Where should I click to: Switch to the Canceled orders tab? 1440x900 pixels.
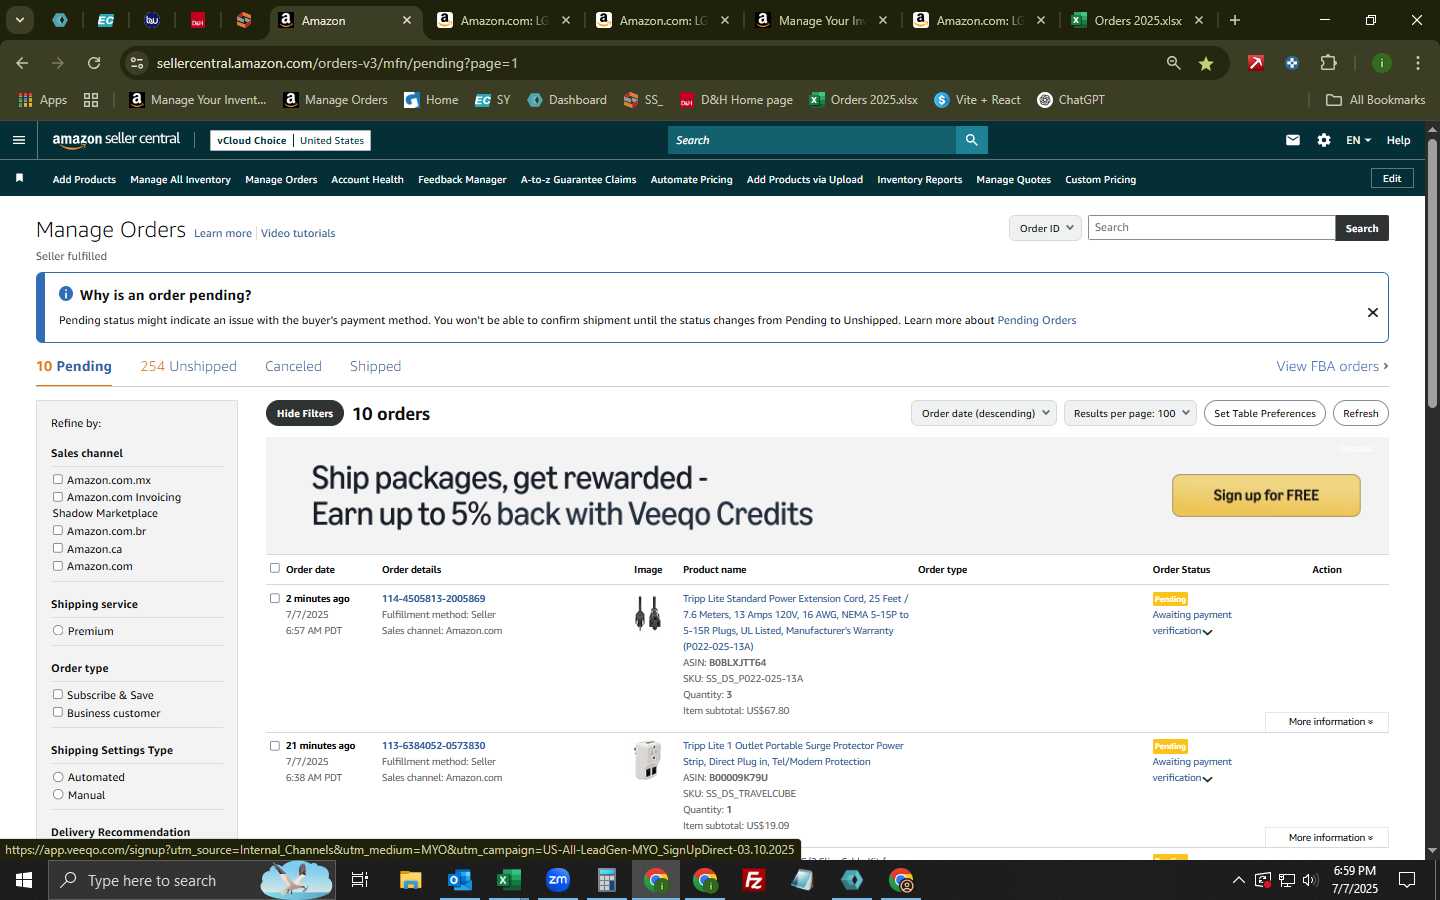293,366
